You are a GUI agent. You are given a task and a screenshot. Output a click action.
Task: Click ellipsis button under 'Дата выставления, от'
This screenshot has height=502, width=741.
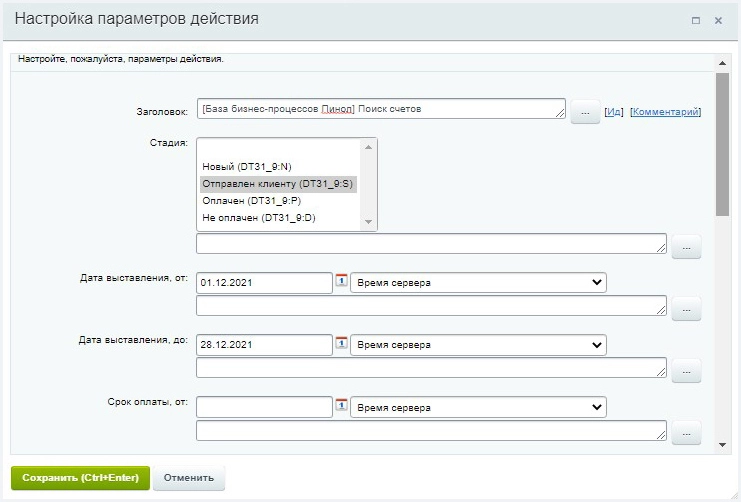tap(686, 309)
